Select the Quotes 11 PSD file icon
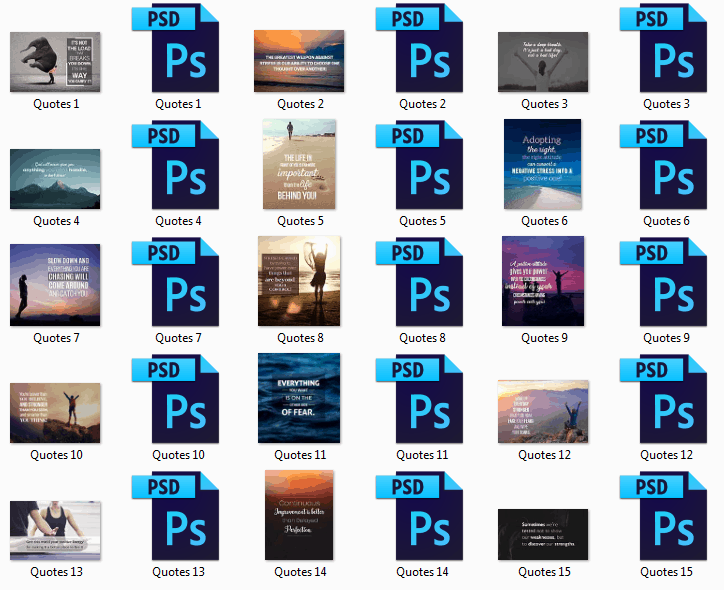 419,399
